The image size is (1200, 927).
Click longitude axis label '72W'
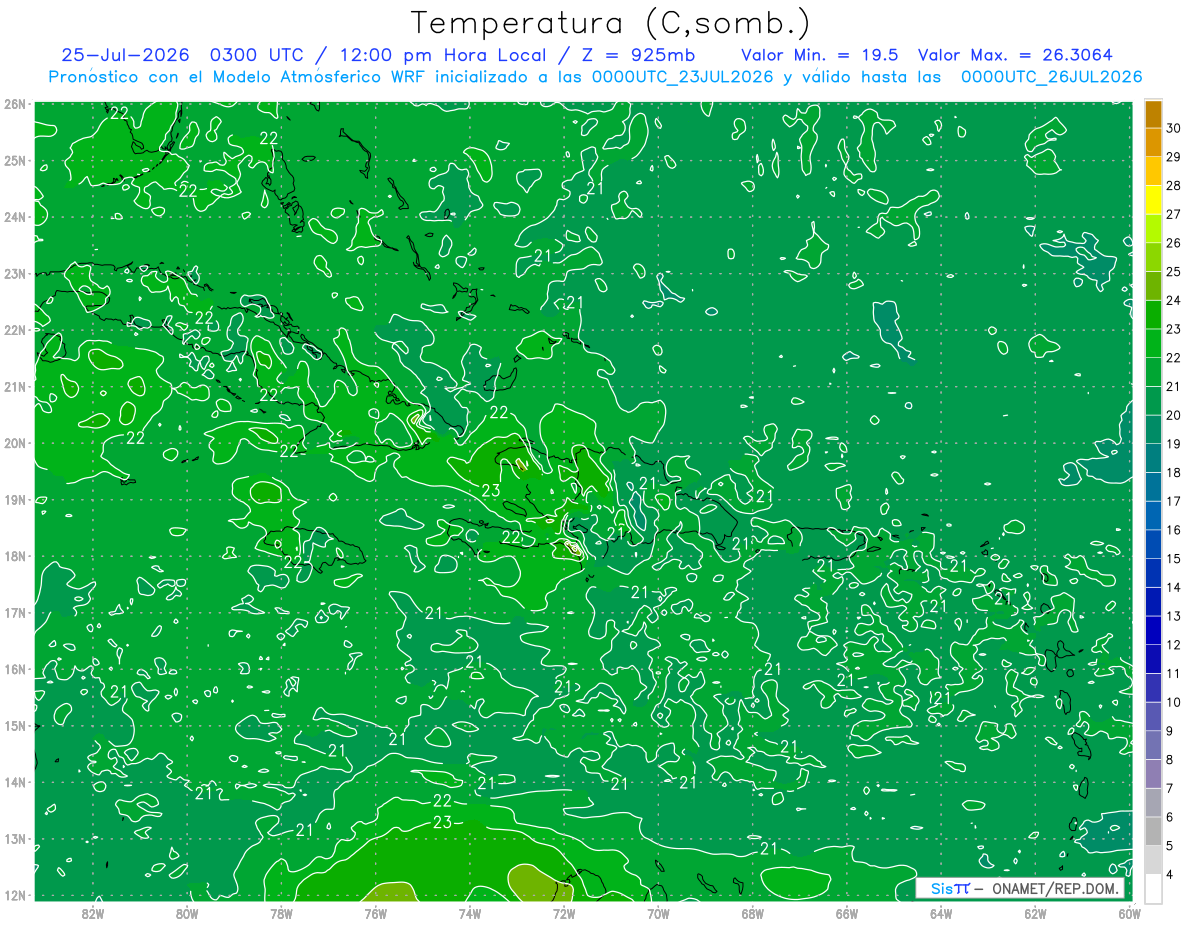564,913
